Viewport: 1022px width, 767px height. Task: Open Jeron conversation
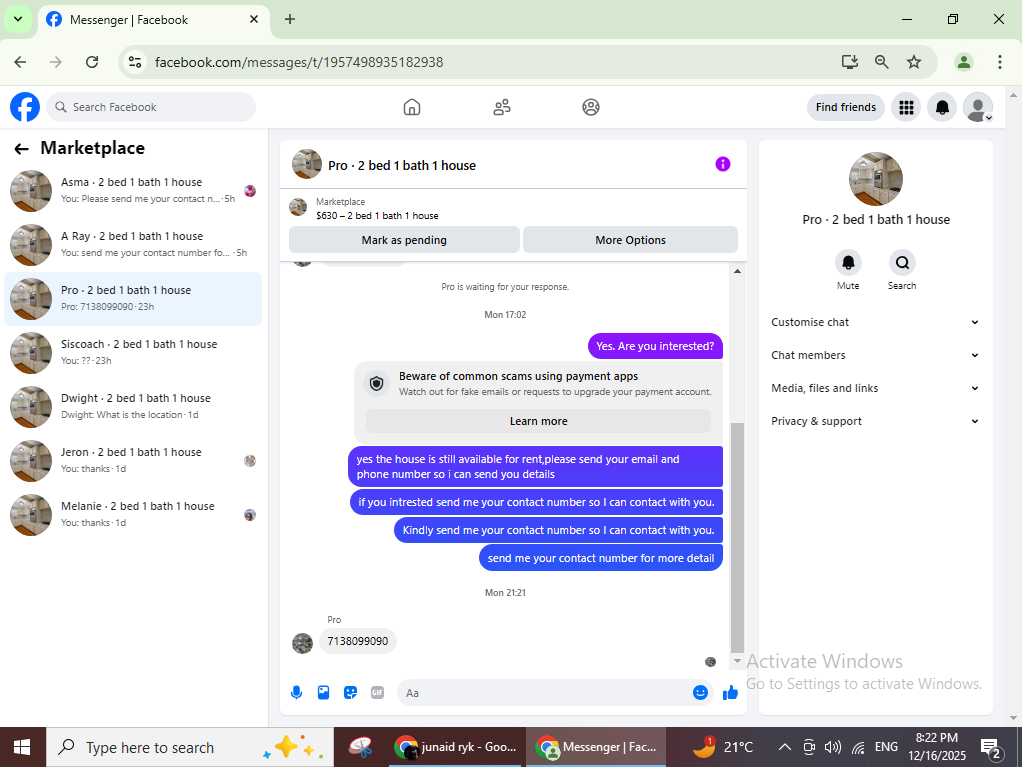[x=133, y=461]
